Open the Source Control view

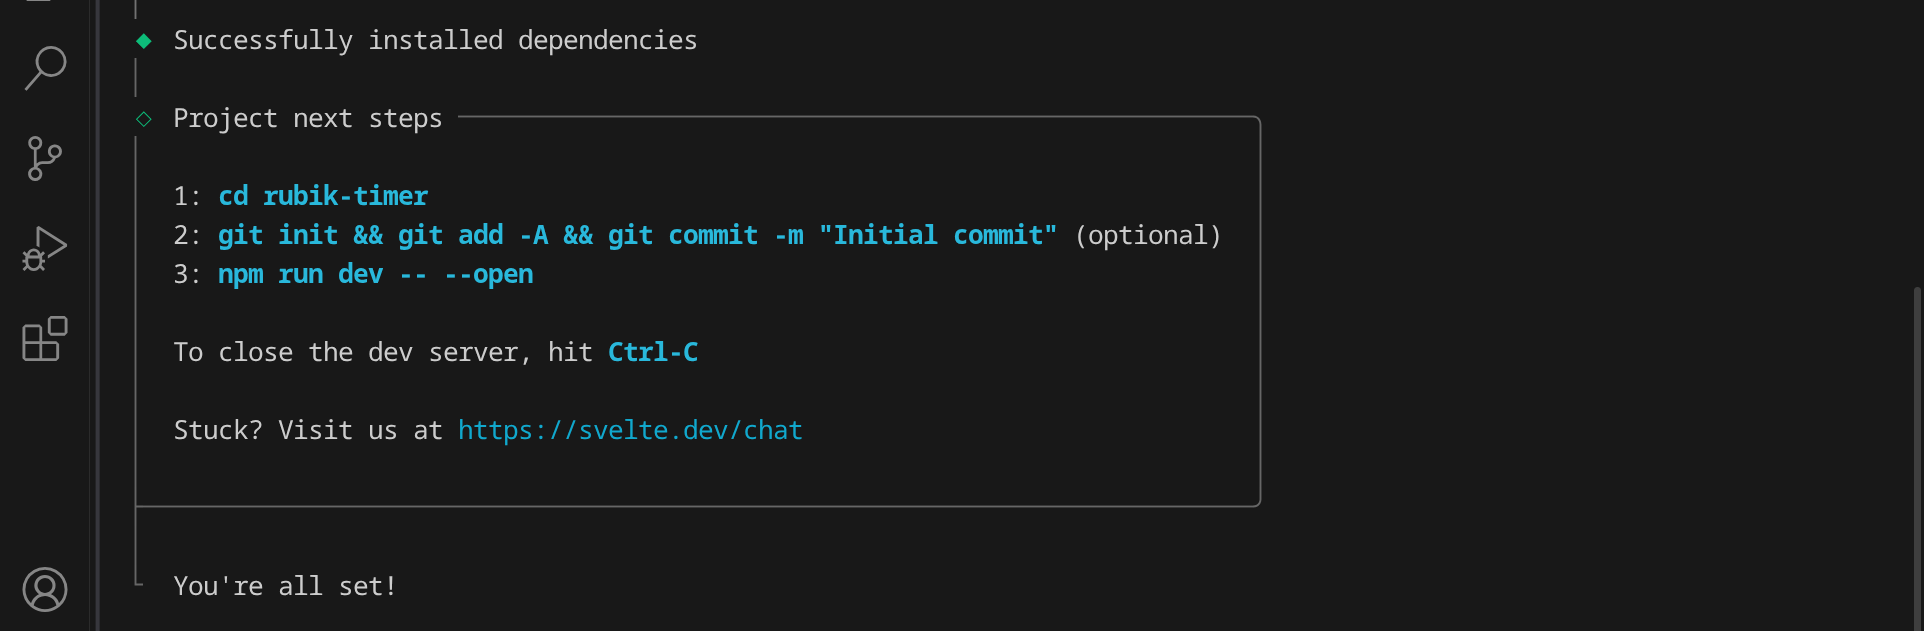point(44,158)
